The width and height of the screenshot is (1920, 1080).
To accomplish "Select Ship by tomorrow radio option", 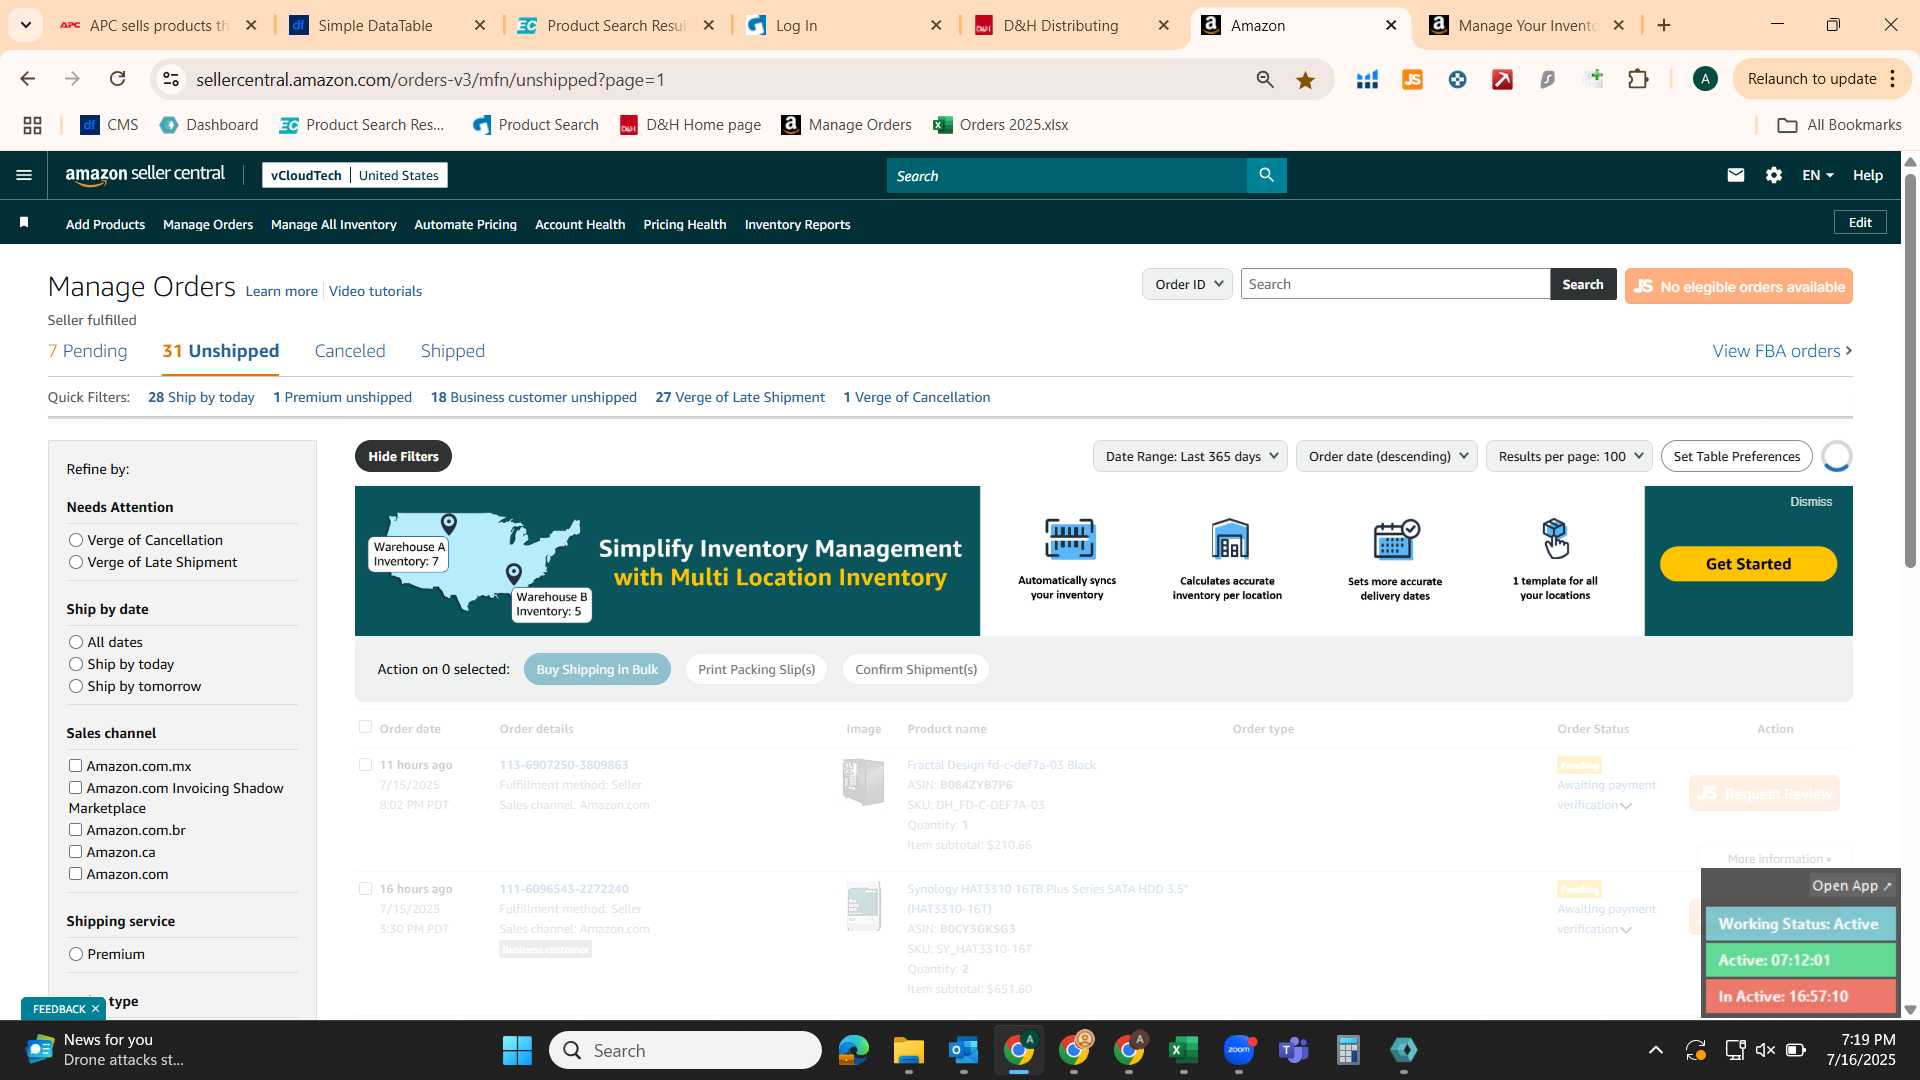I will click(x=76, y=686).
